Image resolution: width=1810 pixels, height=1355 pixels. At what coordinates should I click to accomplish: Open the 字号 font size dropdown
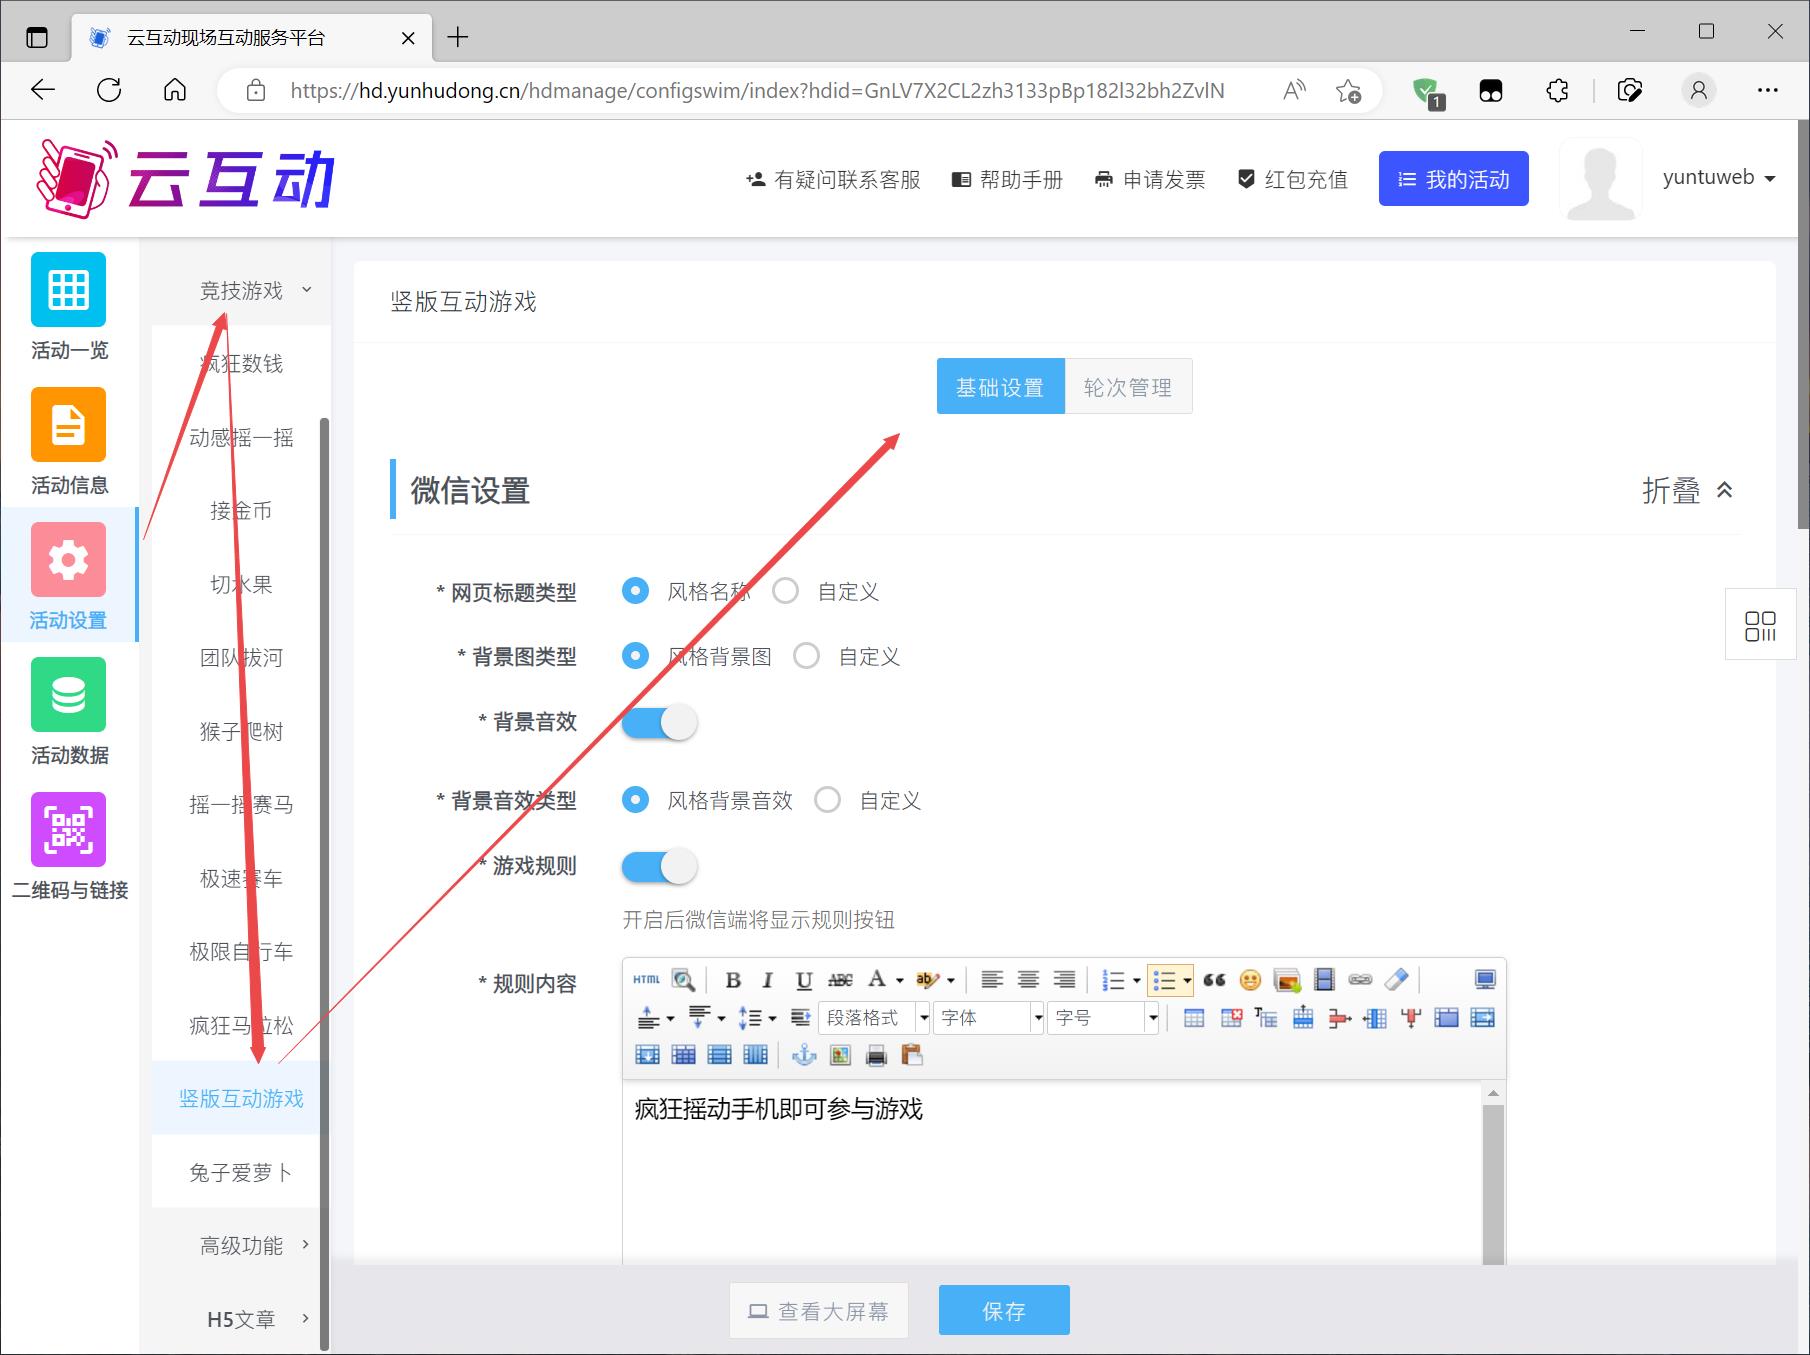(1104, 1018)
